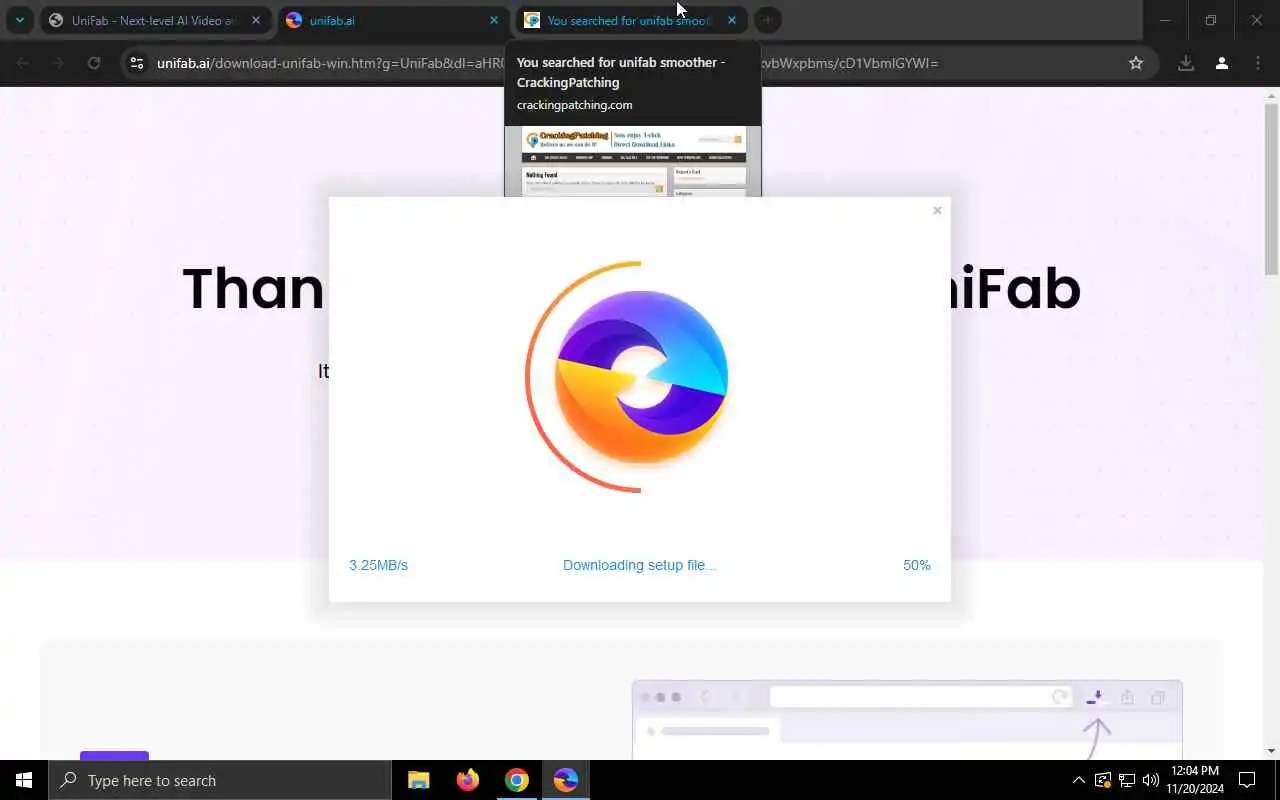Close the UniFab download dialog

click(x=937, y=210)
